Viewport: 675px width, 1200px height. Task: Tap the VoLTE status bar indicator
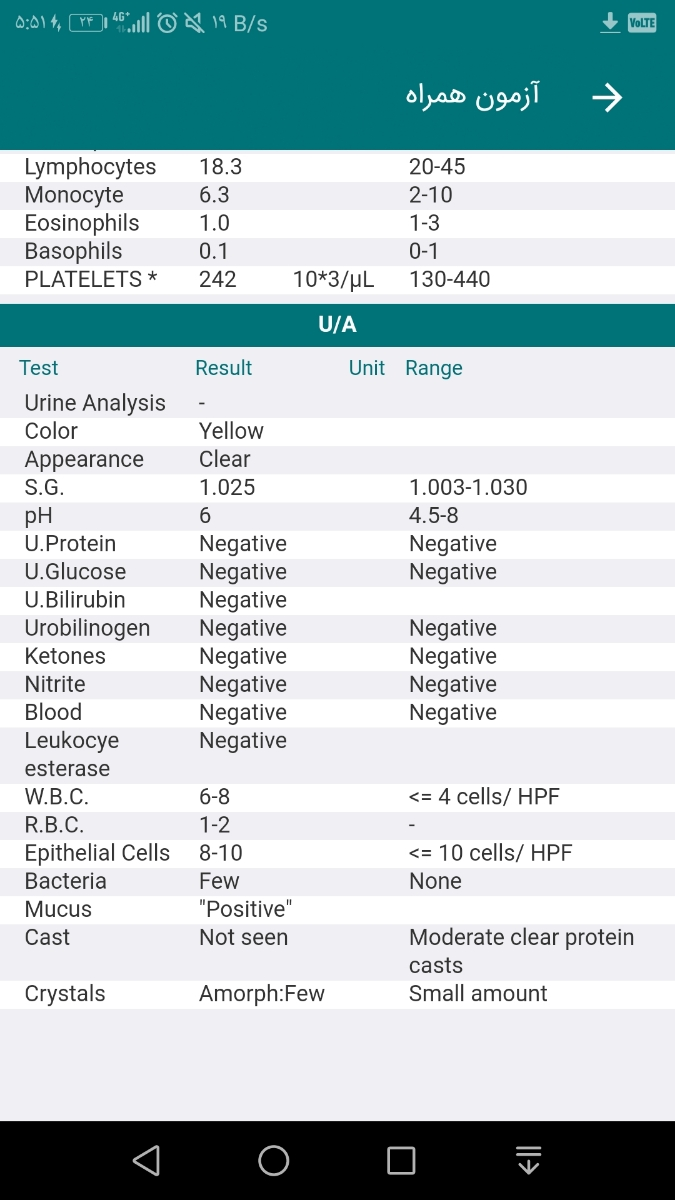pos(642,23)
